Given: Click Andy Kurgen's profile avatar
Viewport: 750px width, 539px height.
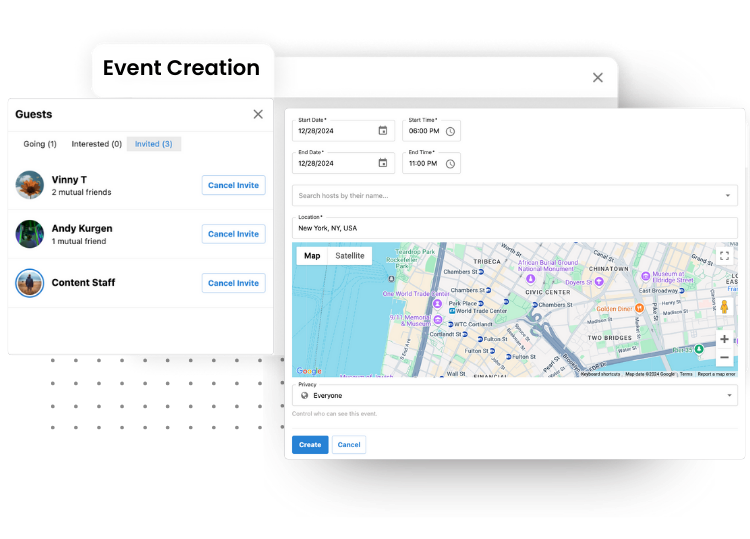Looking at the screenshot, I should [30, 234].
